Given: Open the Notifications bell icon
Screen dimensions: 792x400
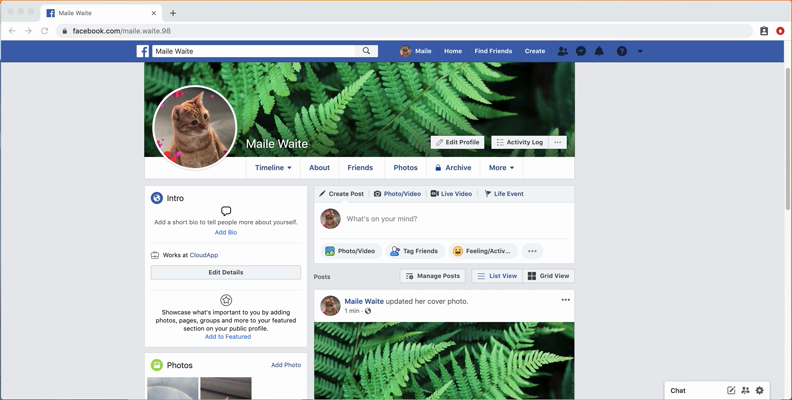Looking at the screenshot, I should pos(599,51).
